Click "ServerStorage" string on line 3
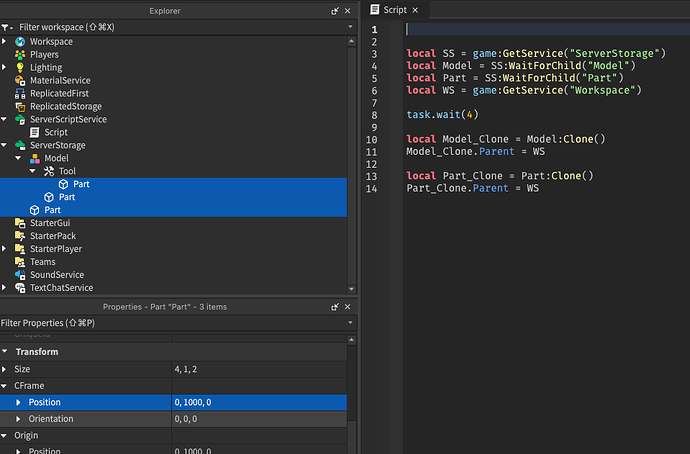 pos(615,54)
